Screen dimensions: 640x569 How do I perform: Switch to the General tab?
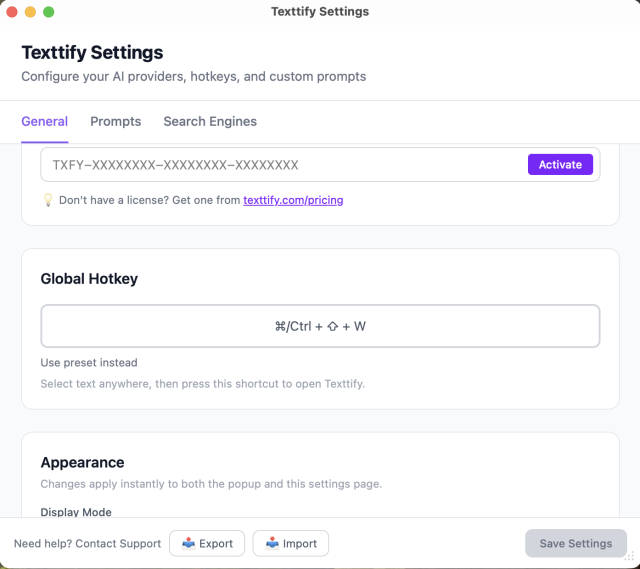tap(44, 121)
